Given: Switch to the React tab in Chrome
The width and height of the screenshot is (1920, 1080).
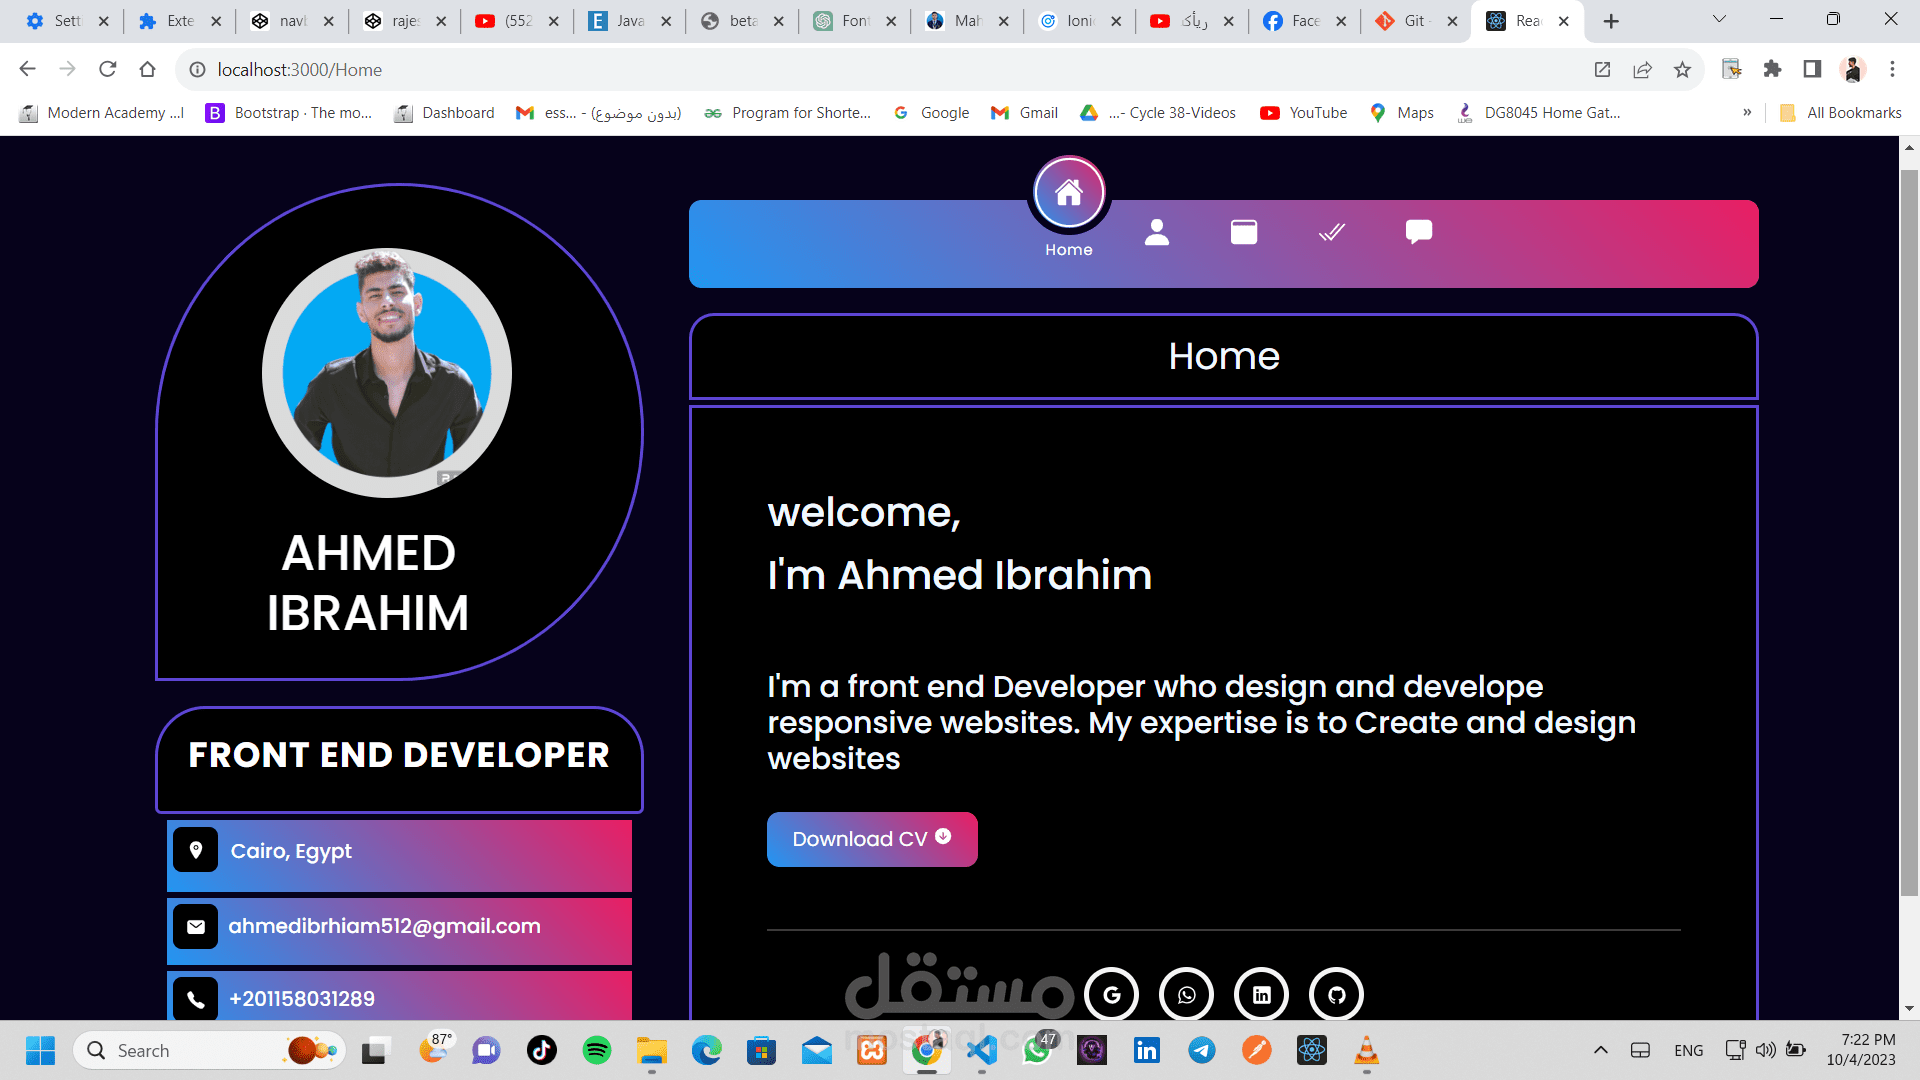Looking at the screenshot, I should 1520,20.
